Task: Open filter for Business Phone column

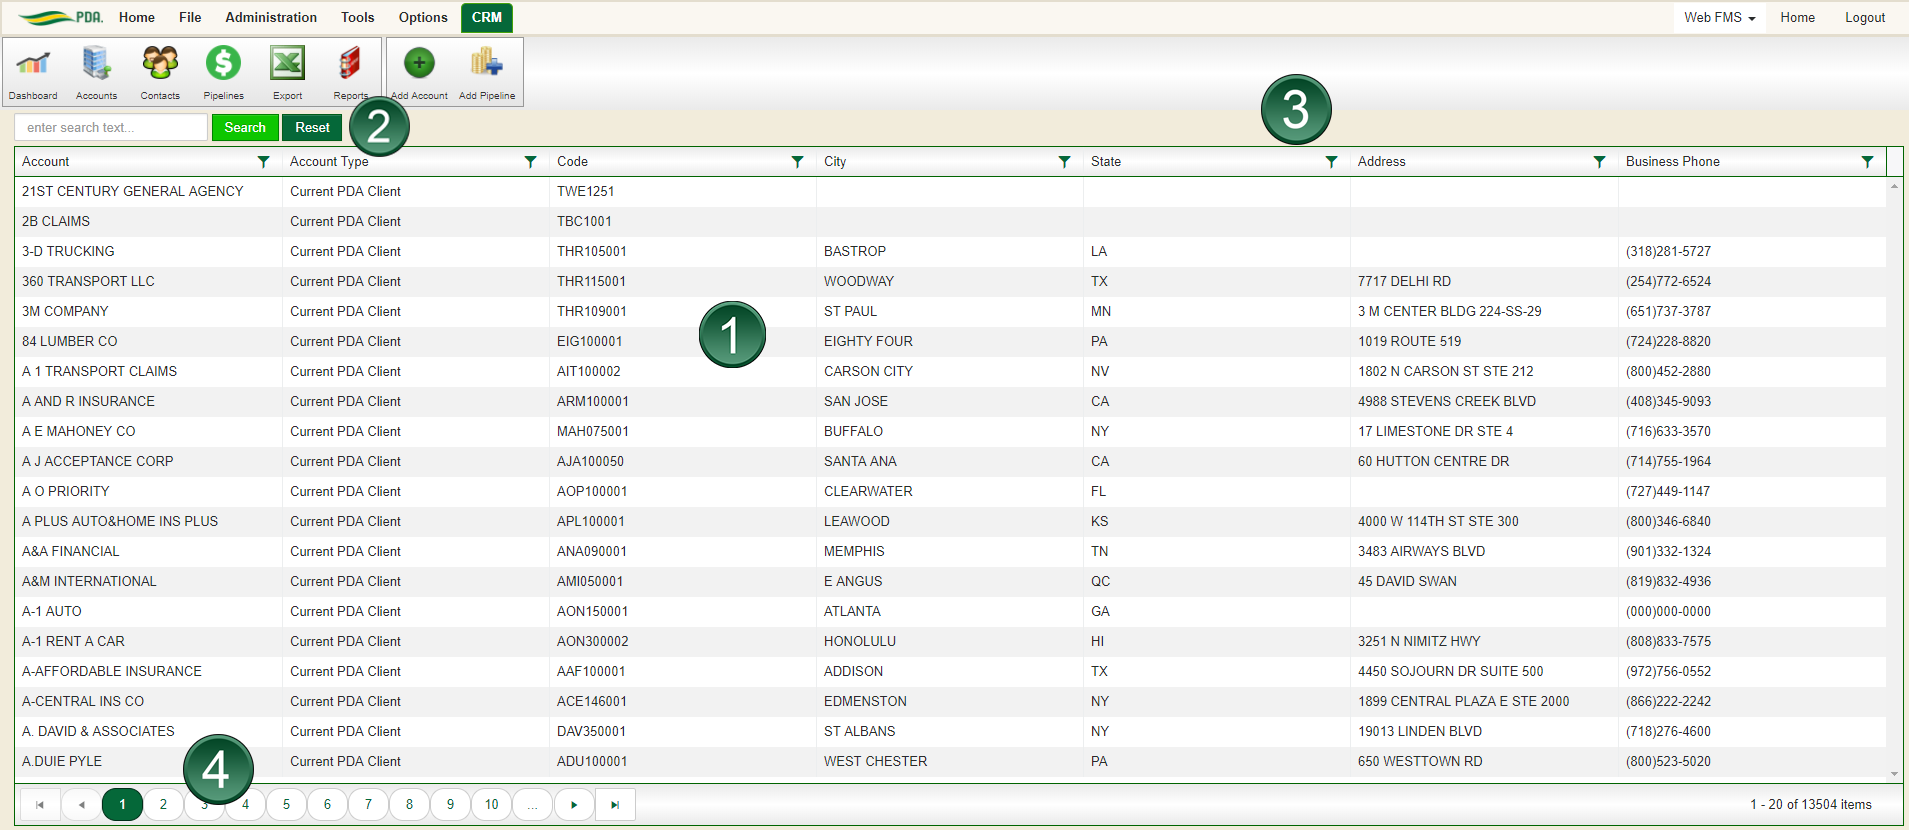Action: pos(1867,162)
